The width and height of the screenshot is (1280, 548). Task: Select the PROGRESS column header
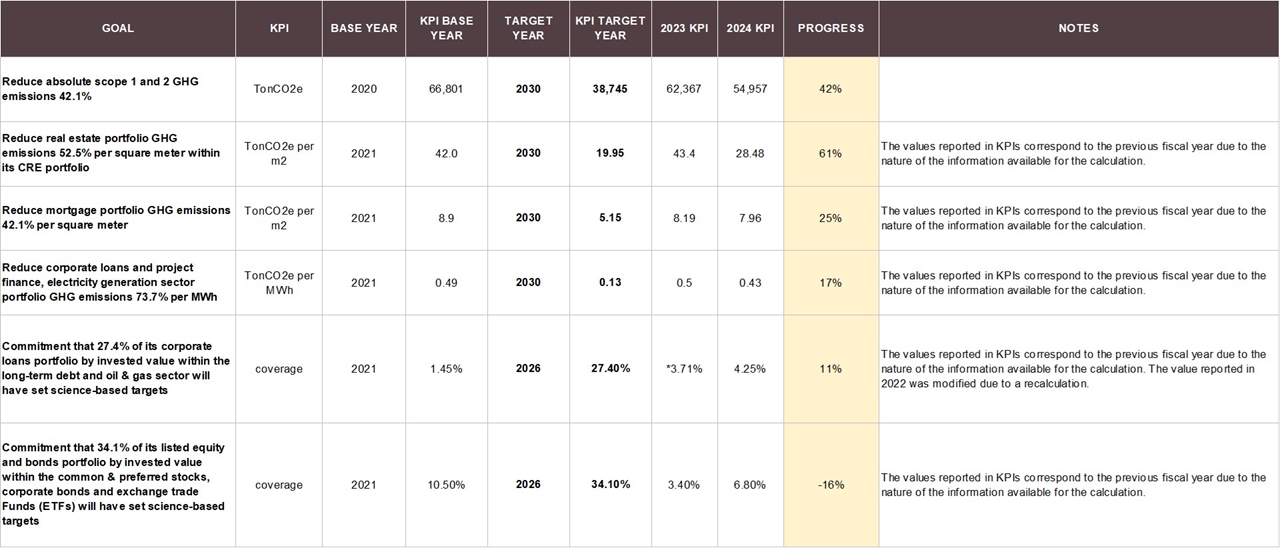[830, 28]
